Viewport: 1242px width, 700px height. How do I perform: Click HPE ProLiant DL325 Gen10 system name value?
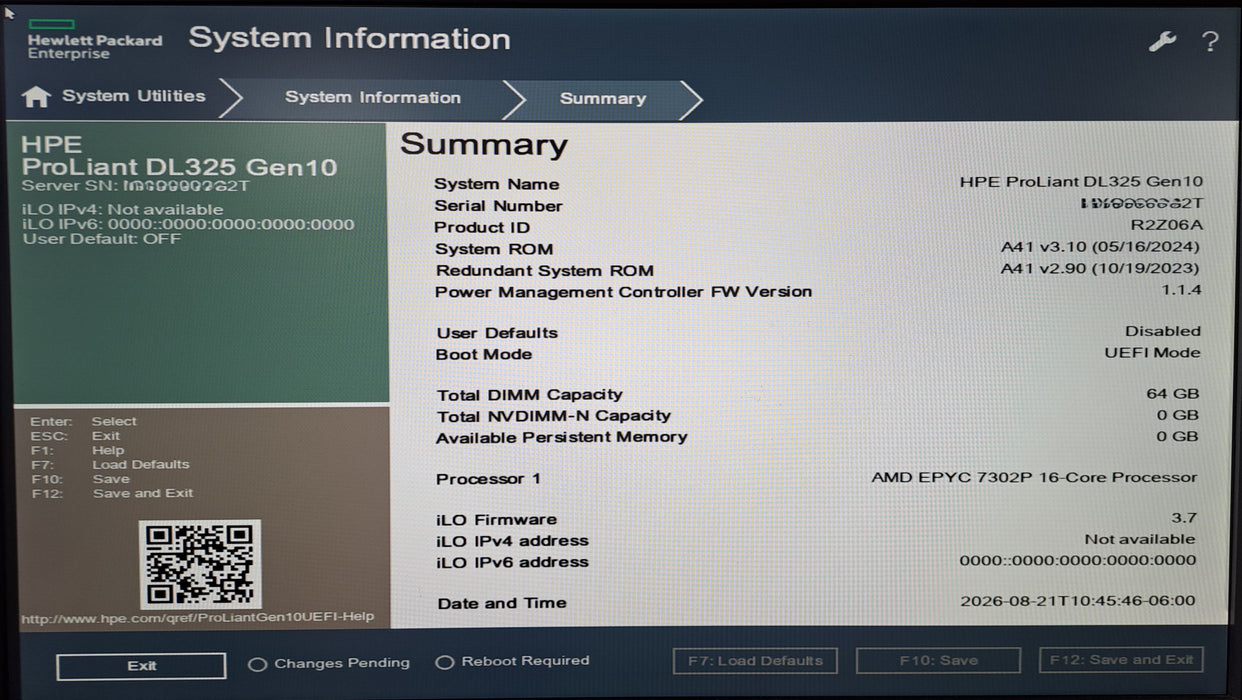point(1081,182)
